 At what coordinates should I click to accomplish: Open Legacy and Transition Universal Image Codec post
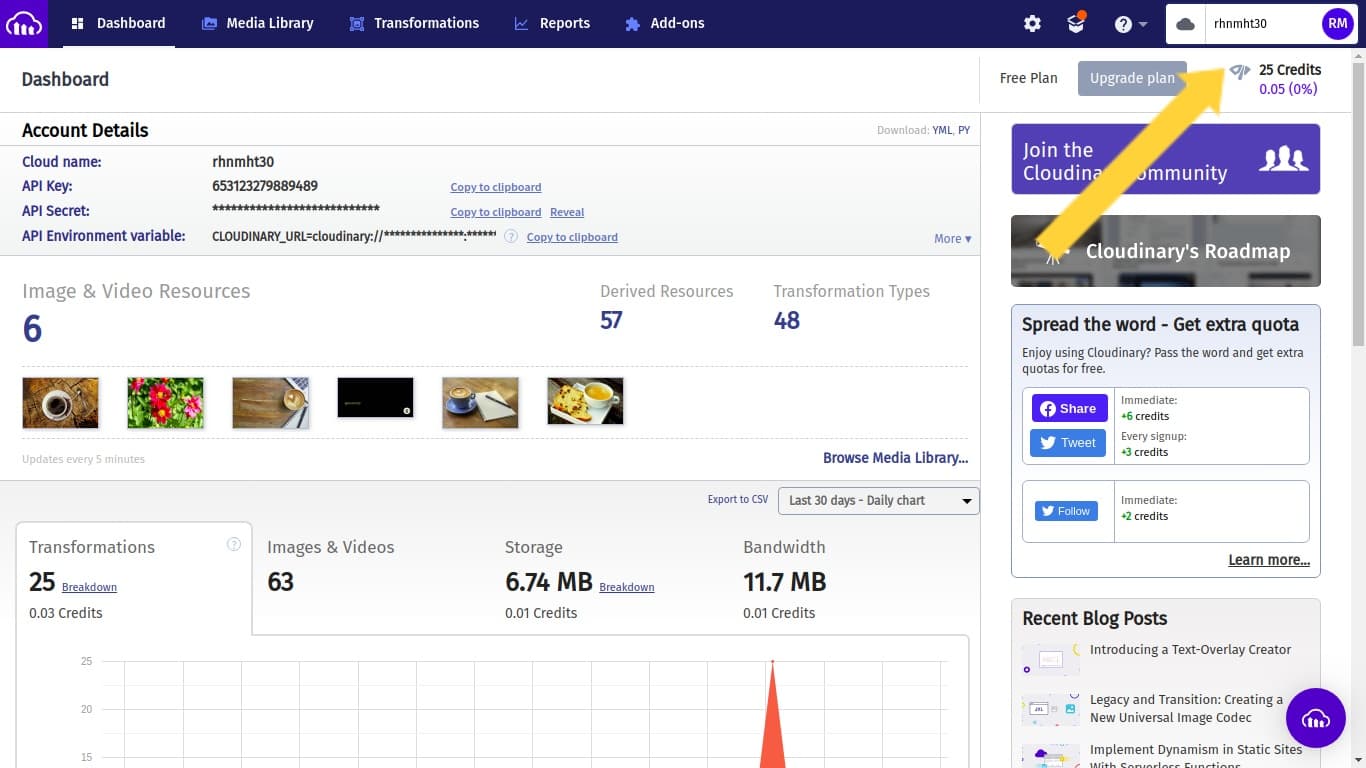[x=1187, y=709]
